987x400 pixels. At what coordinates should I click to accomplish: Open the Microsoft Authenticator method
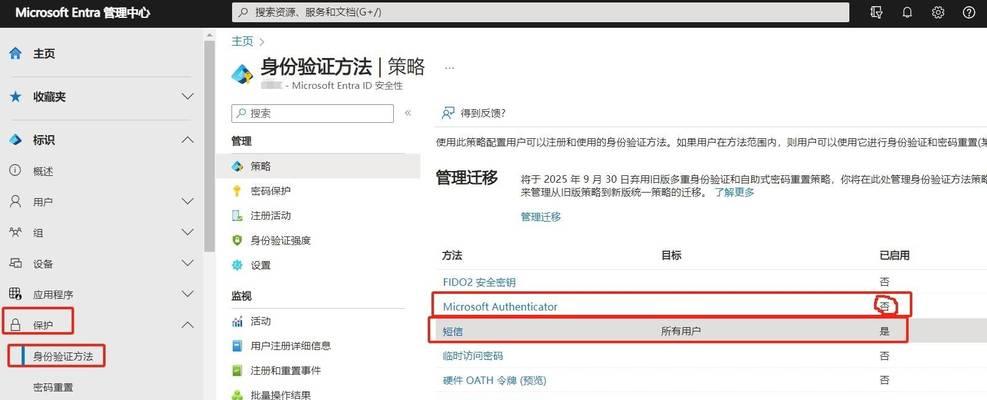500,307
